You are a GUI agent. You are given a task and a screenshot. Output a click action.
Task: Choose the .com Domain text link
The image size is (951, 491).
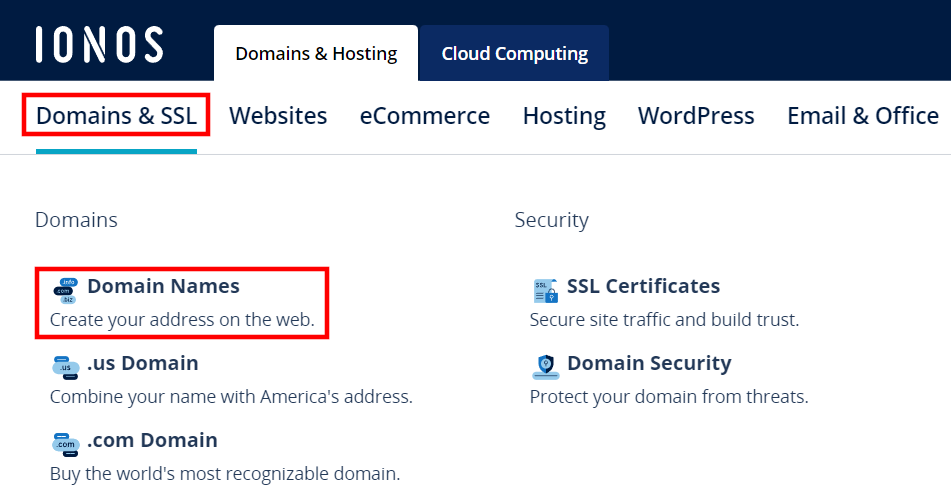(x=152, y=440)
